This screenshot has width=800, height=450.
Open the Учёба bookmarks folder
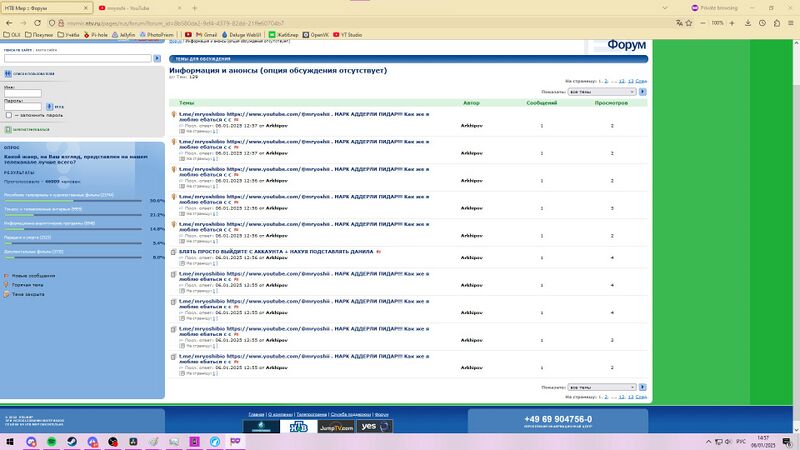pos(68,35)
